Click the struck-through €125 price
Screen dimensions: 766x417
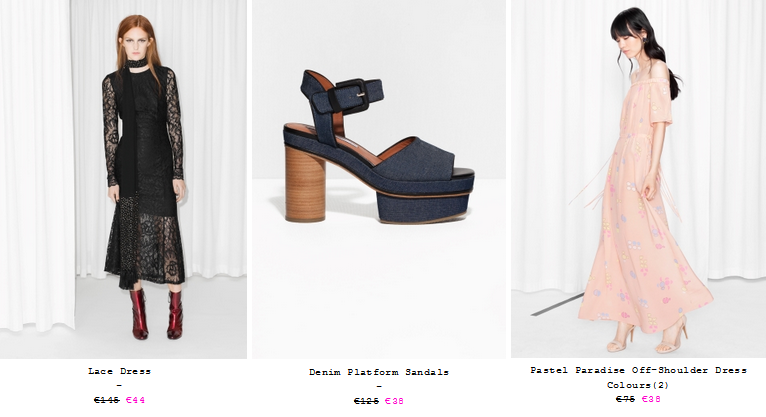pyautogui.click(x=366, y=401)
